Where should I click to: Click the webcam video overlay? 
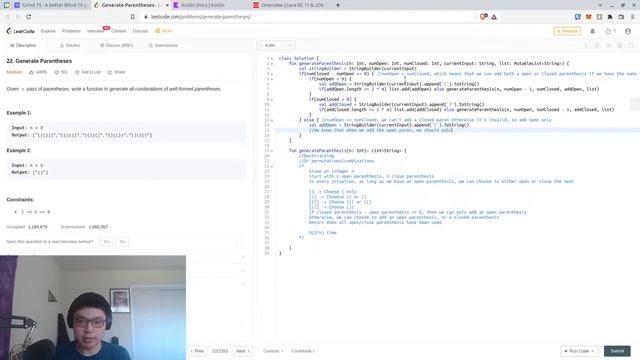point(93,308)
